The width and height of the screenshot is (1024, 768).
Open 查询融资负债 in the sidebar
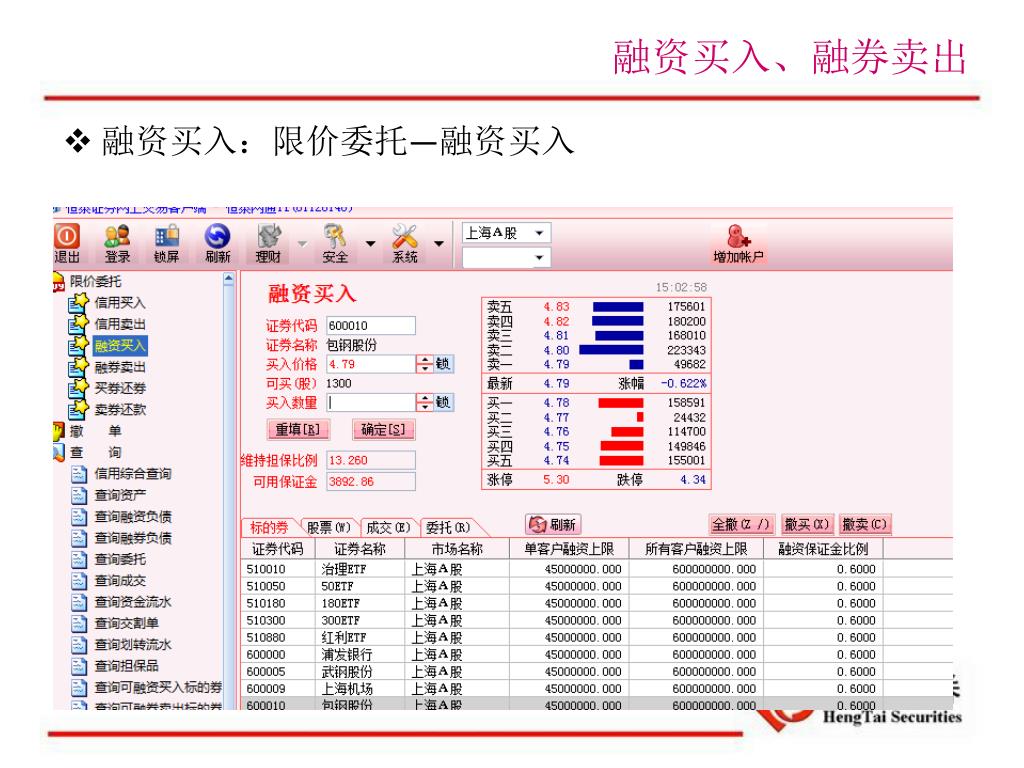coord(133,517)
